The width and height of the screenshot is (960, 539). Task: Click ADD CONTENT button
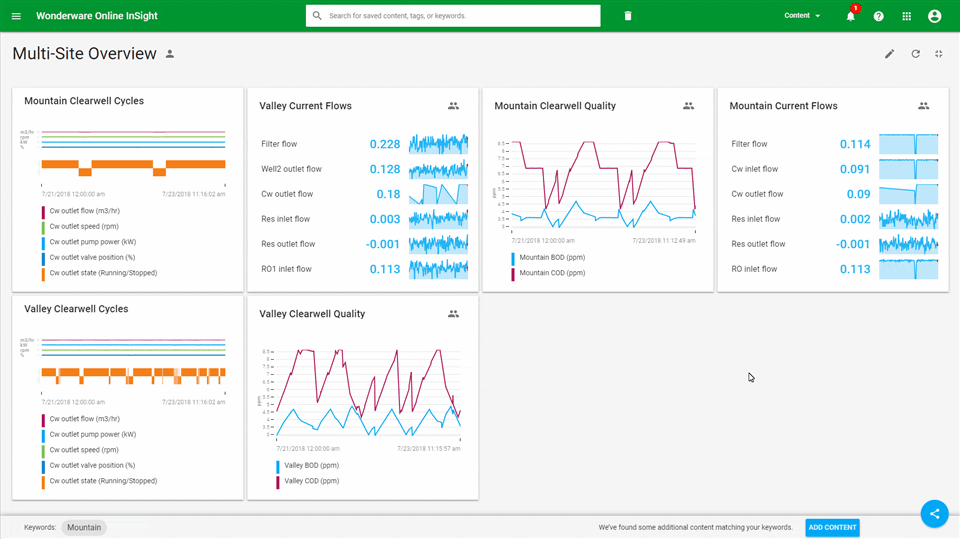coord(832,527)
